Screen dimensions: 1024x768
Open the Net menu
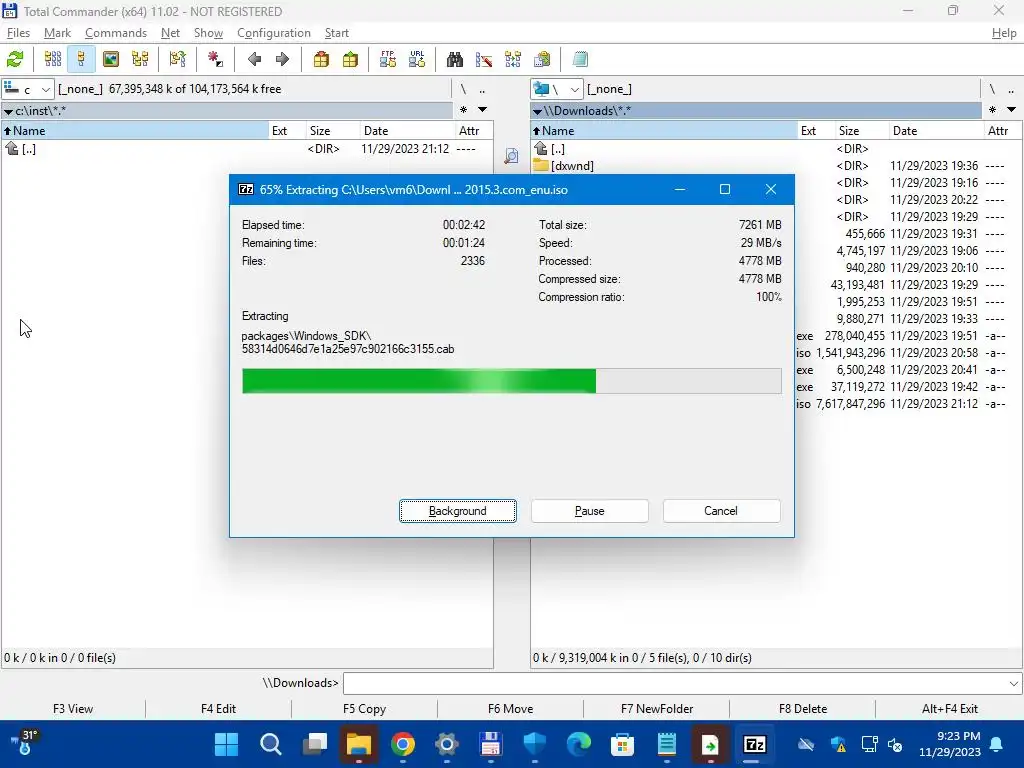pyautogui.click(x=170, y=33)
